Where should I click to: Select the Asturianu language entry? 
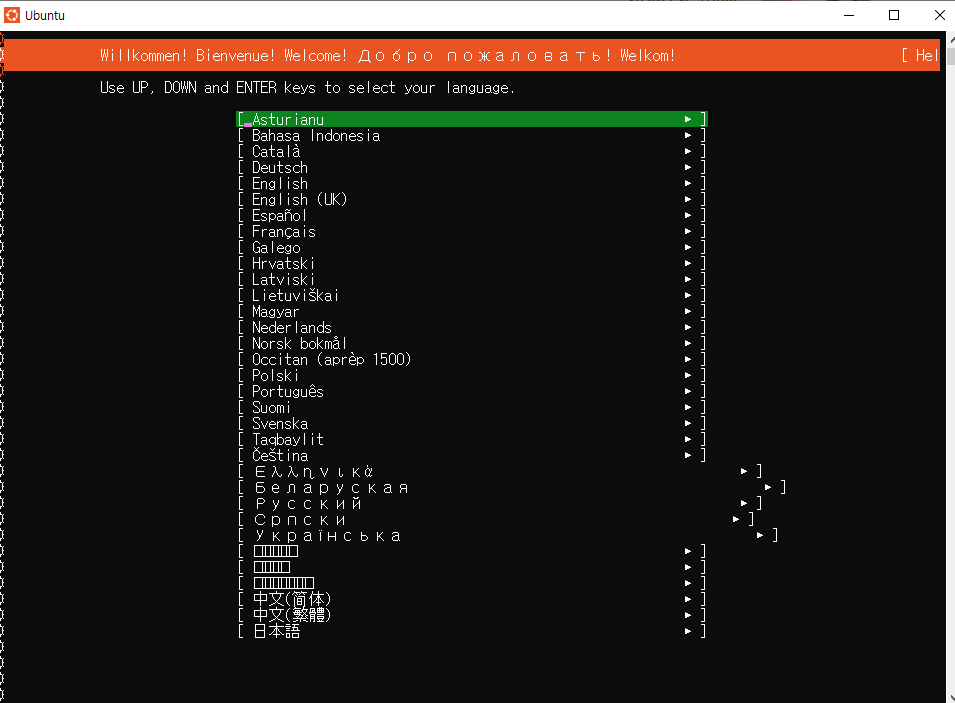click(472, 119)
